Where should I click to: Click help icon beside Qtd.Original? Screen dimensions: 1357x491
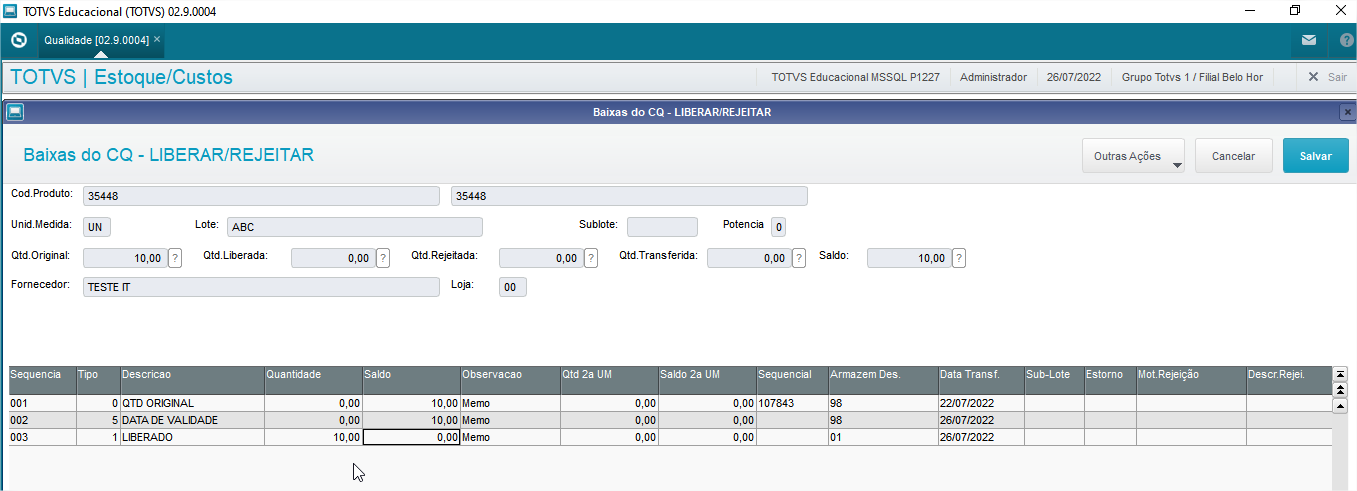tap(175, 258)
